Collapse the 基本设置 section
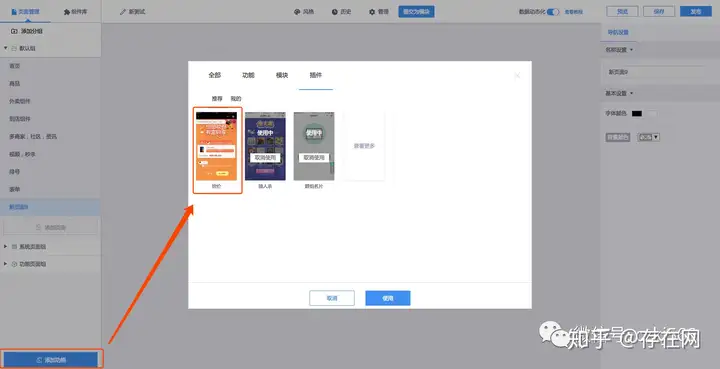720x369 pixels. pyautogui.click(x=631, y=93)
